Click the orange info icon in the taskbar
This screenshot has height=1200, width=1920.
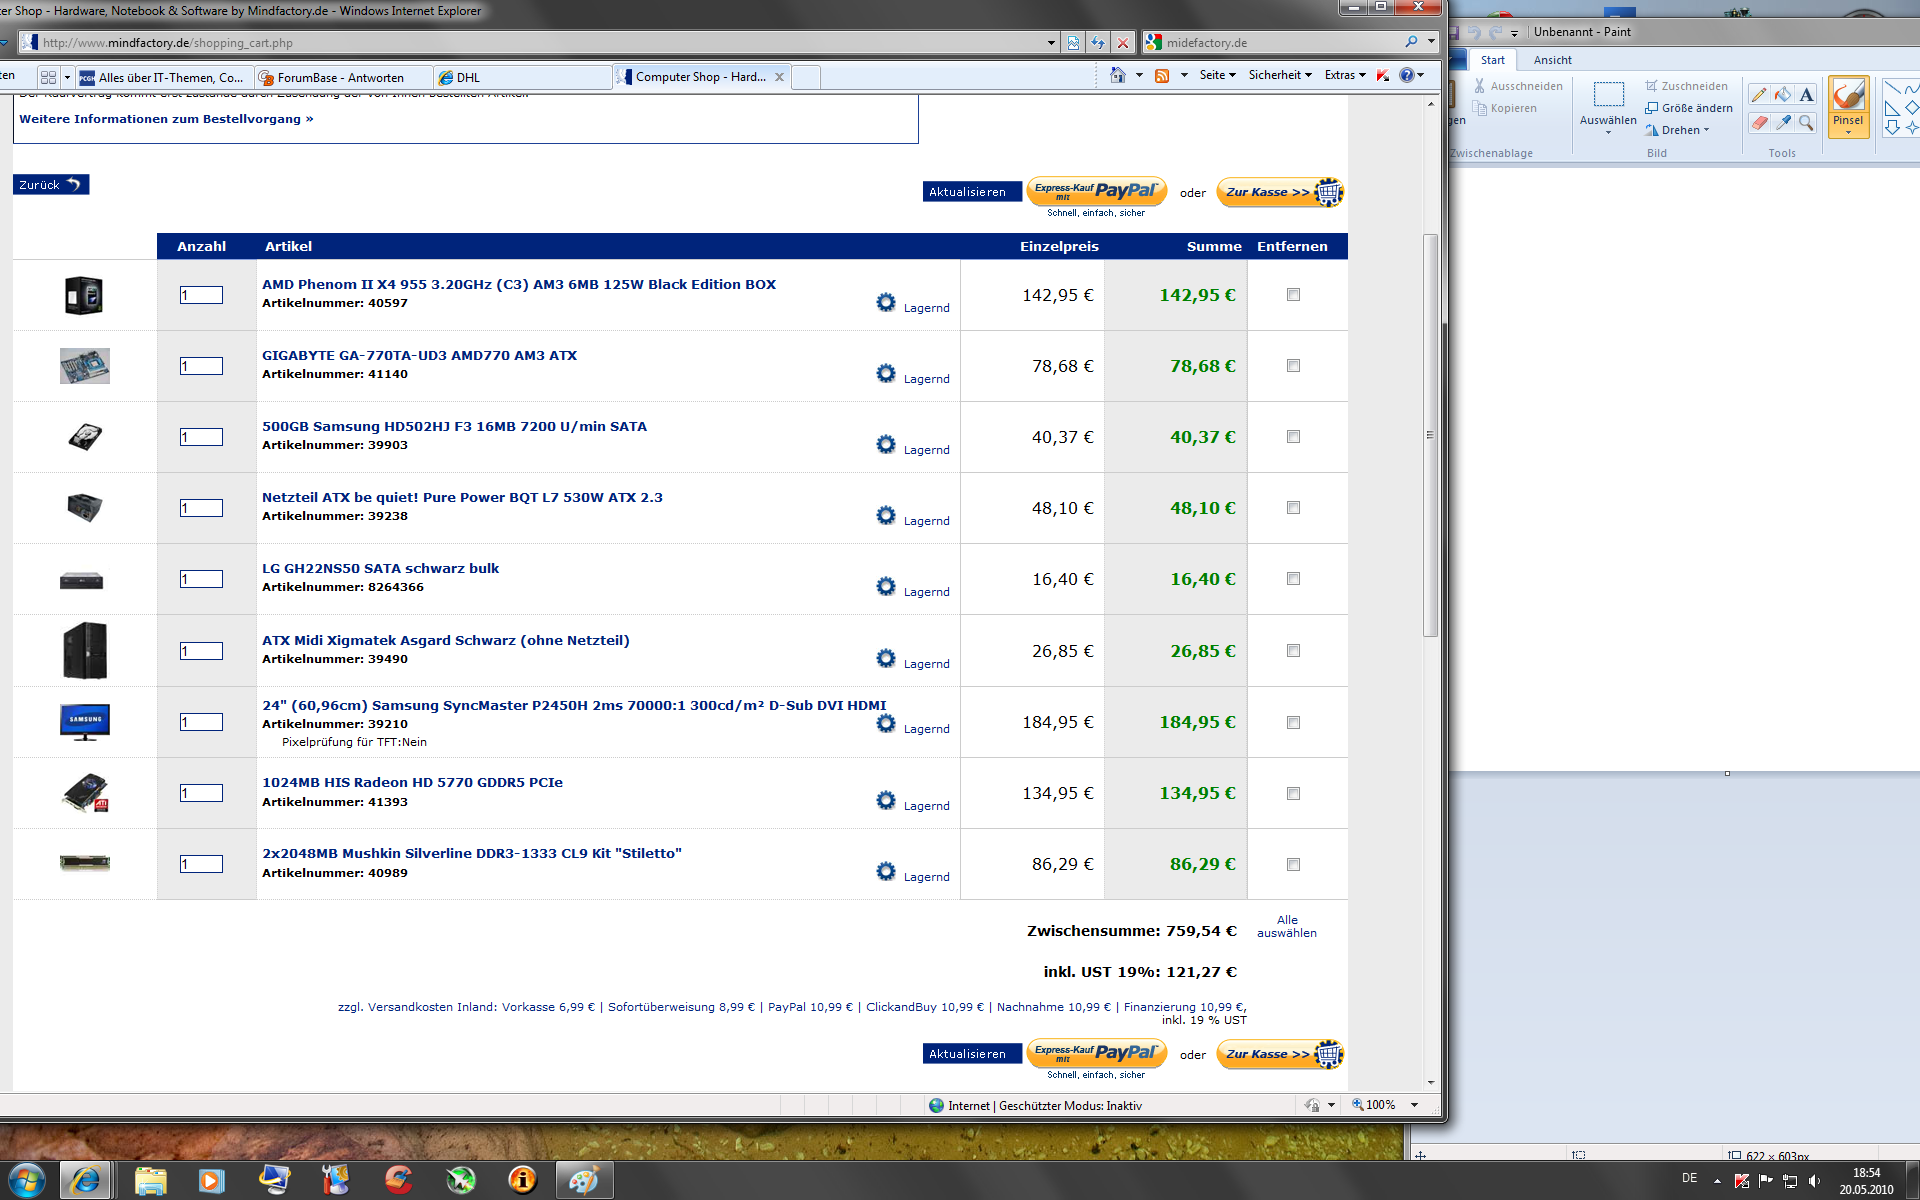522,1180
